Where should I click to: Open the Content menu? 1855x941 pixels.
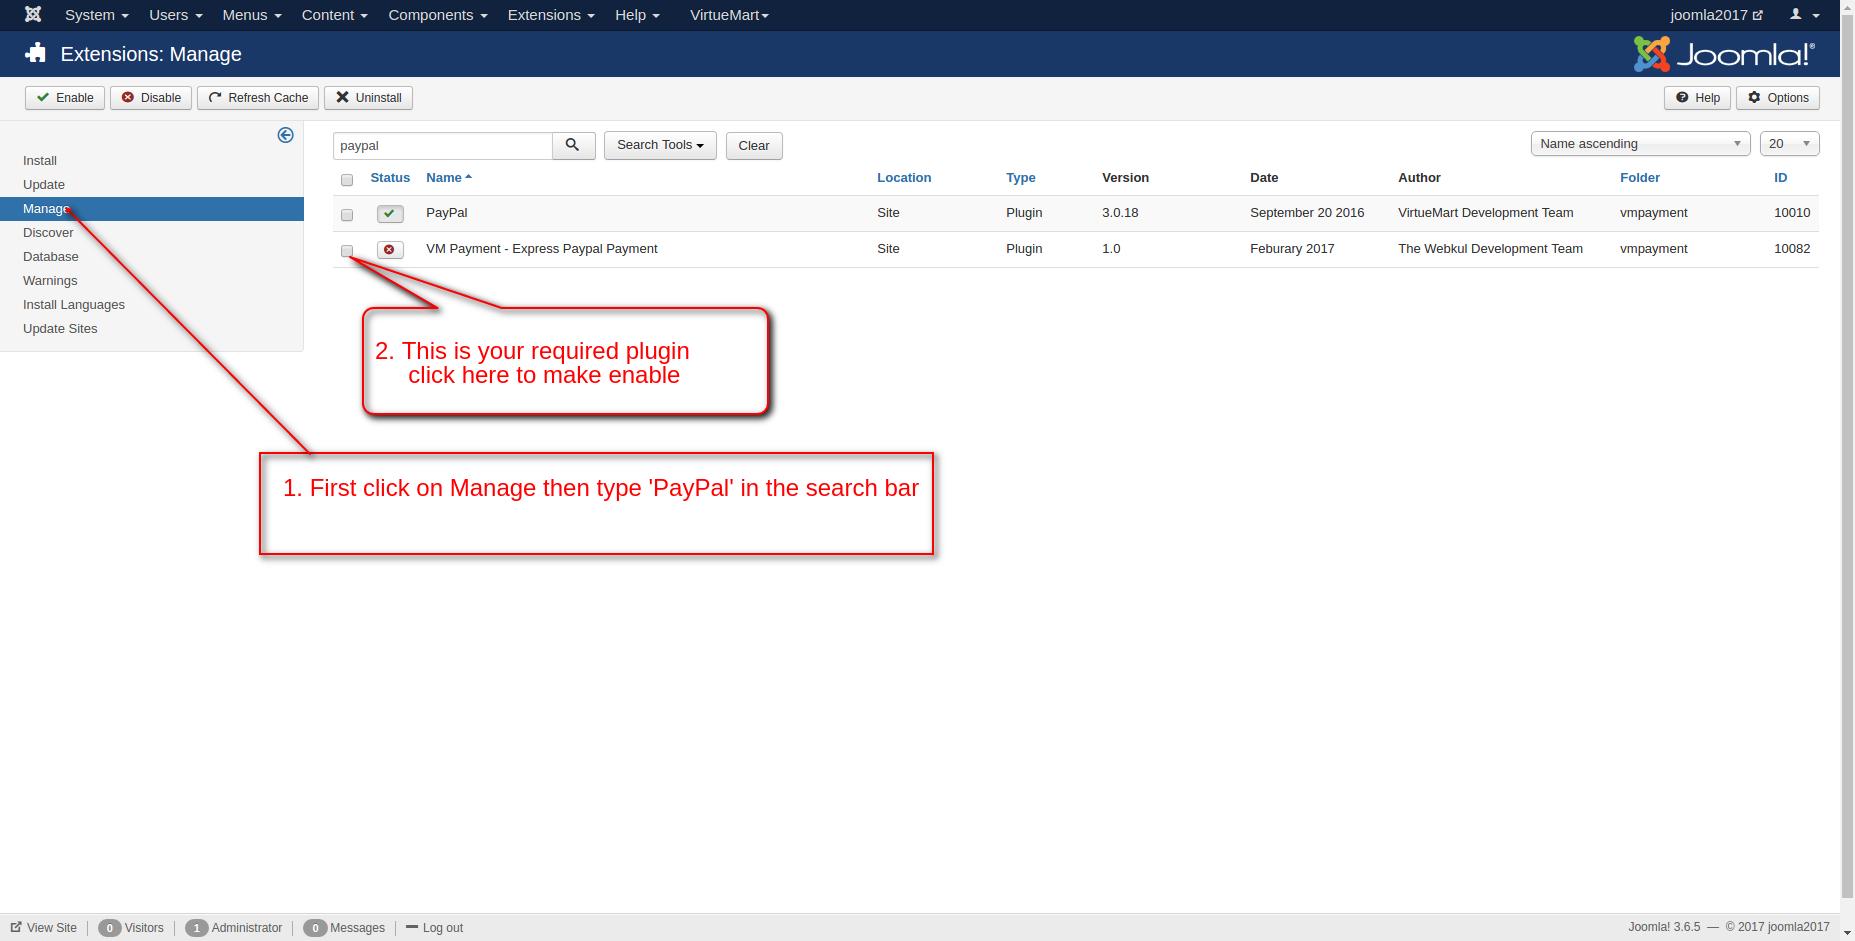click(334, 15)
